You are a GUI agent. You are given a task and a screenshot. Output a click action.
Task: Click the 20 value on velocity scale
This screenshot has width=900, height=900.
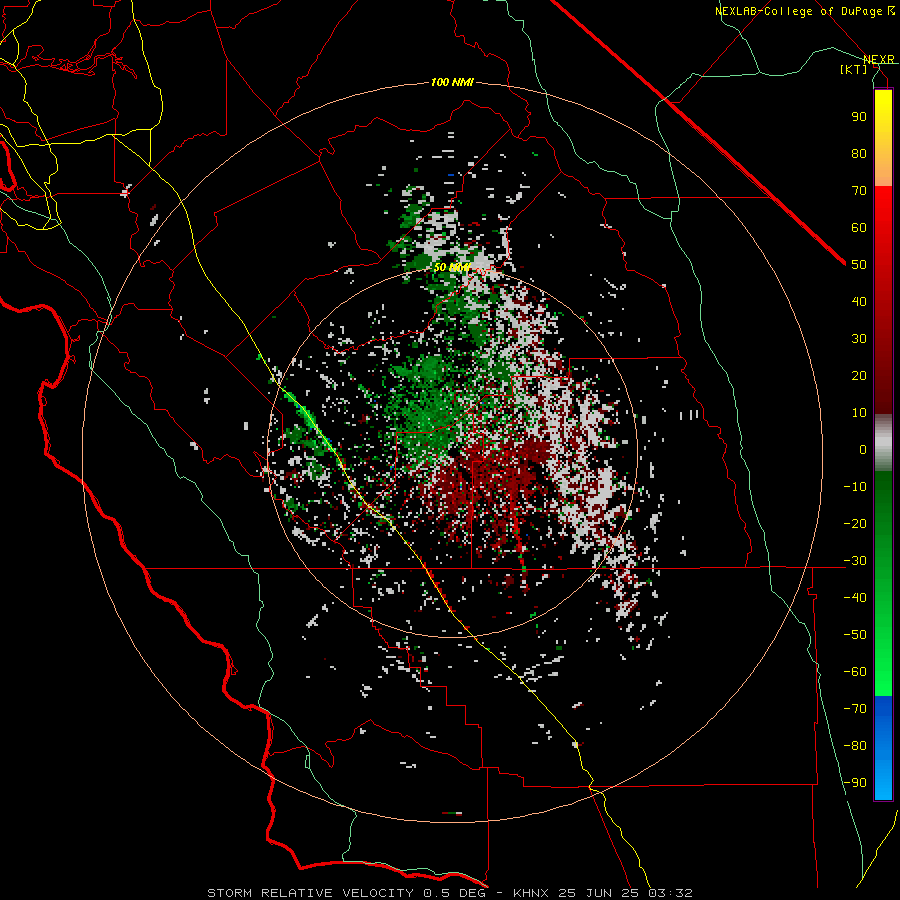click(x=859, y=375)
